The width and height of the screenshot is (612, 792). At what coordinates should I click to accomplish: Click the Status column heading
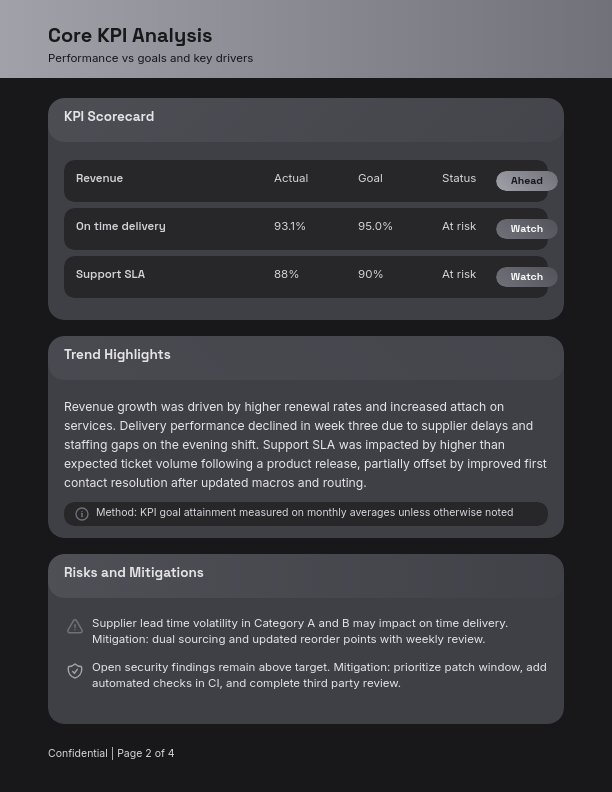[x=459, y=179]
